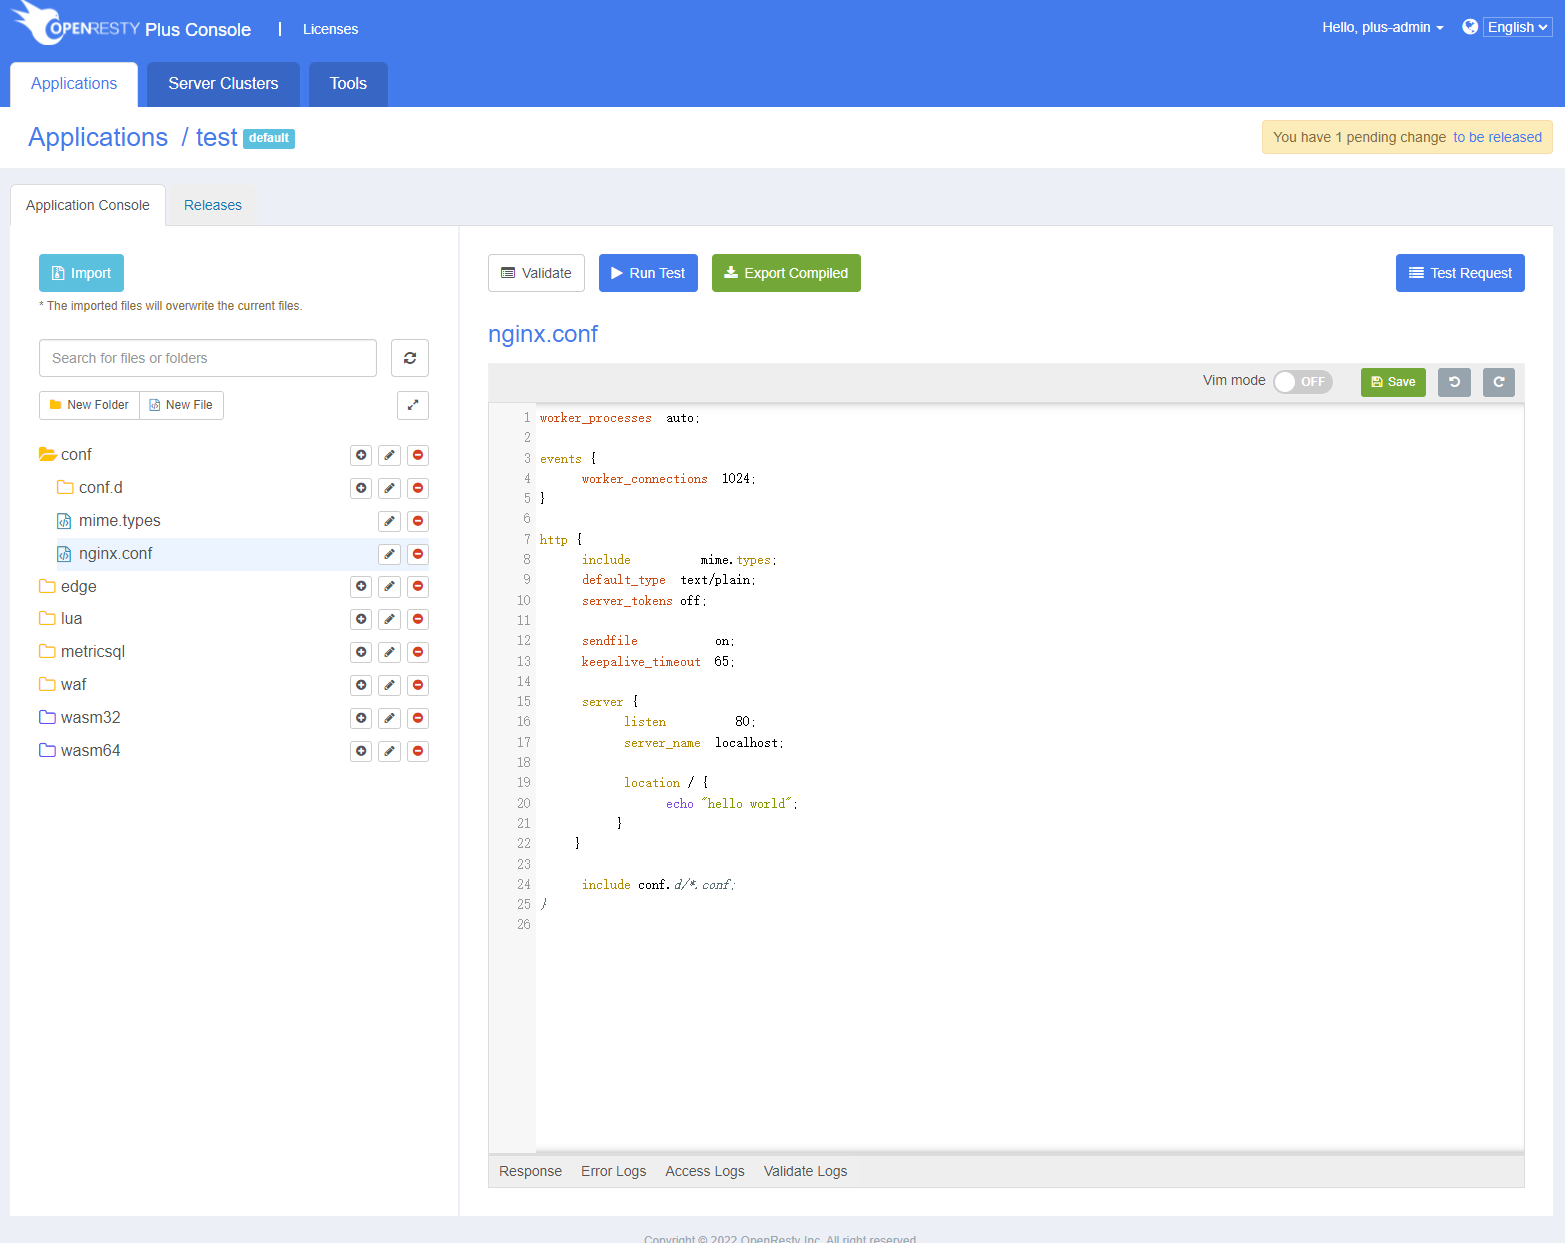The width and height of the screenshot is (1565, 1243).
Task: Redo the editor change
Action: click(x=1498, y=382)
